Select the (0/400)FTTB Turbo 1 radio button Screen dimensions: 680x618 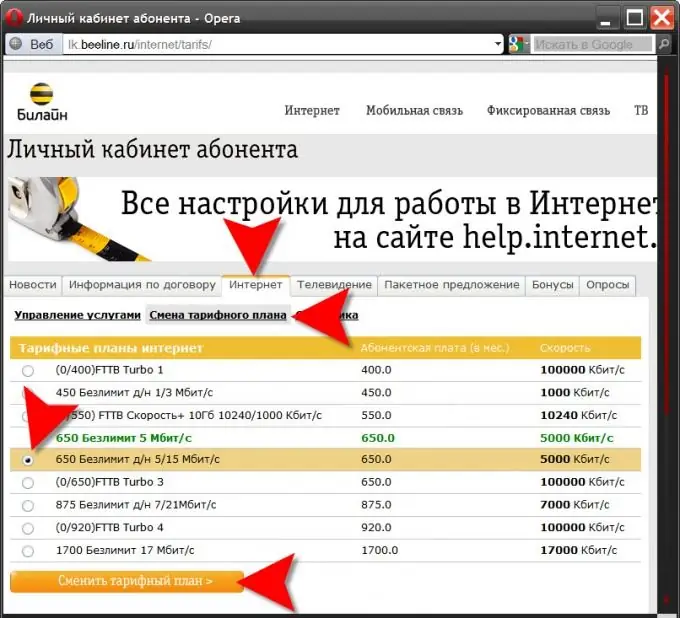pyautogui.click(x=28, y=371)
